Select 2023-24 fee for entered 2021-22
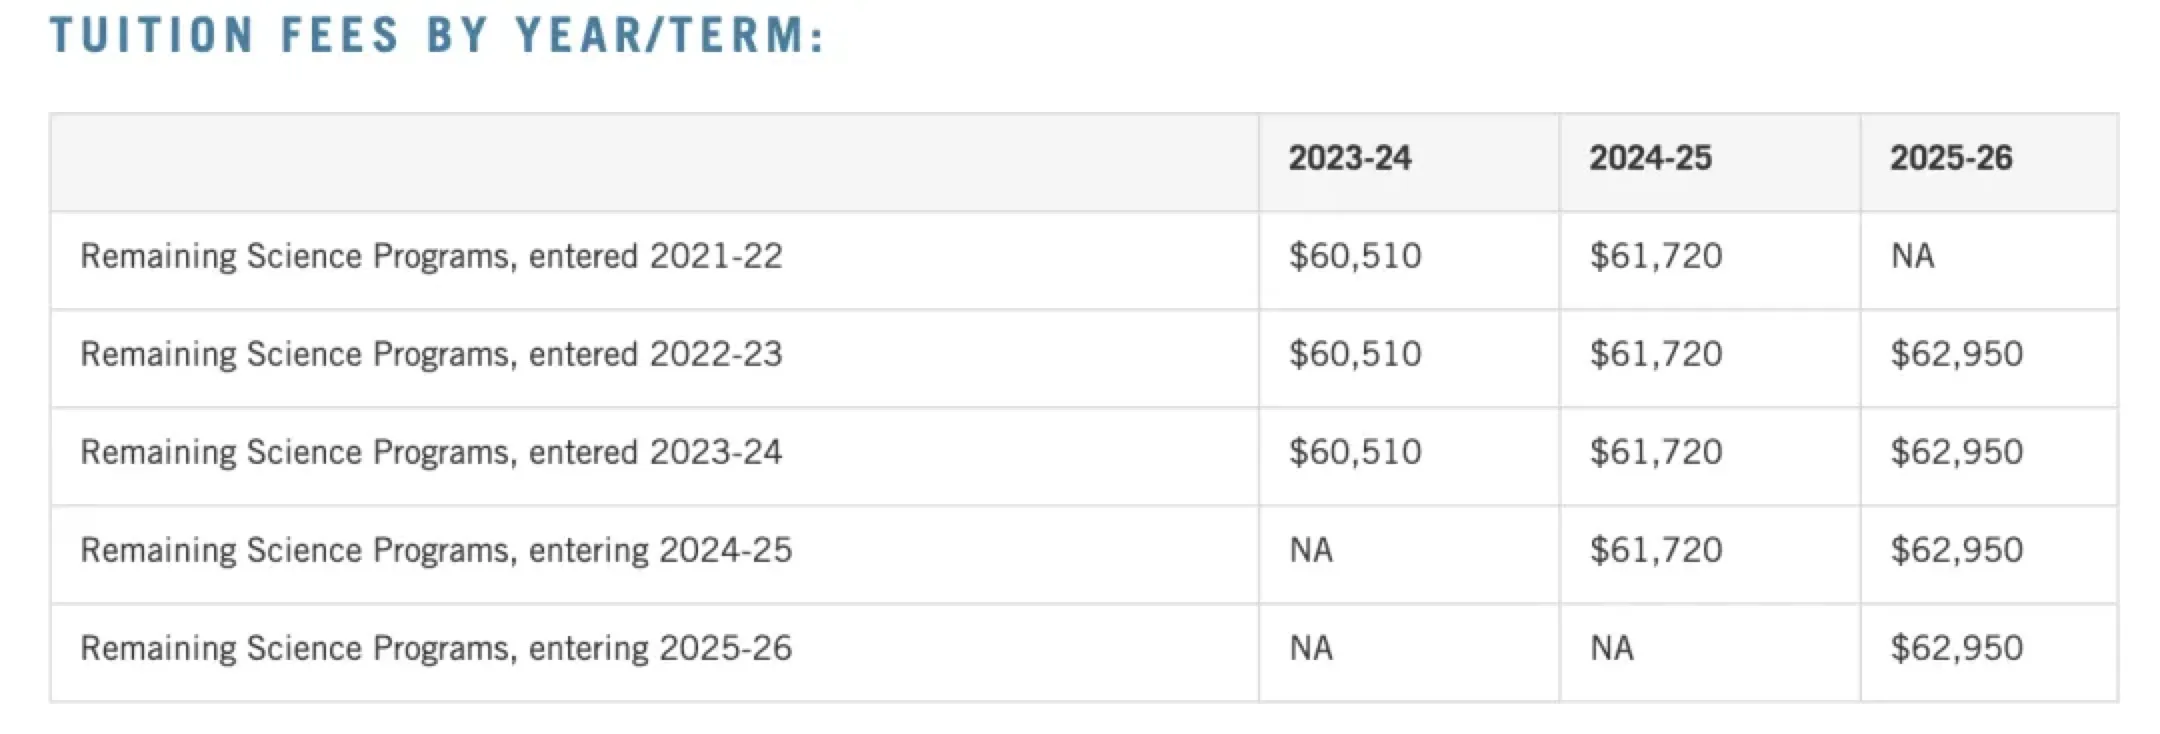This screenshot has width=2160, height=734. coord(1355,256)
